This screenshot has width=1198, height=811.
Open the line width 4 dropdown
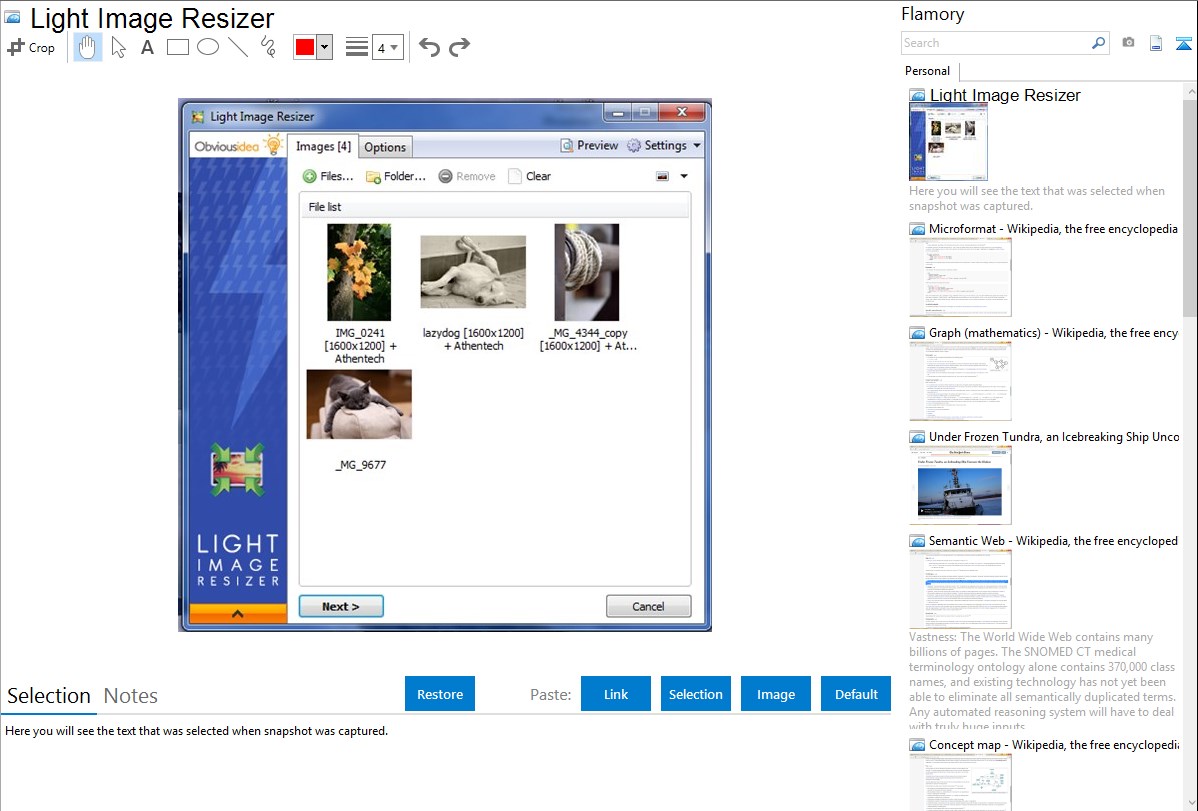pyautogui.click(x=387, y=47)
